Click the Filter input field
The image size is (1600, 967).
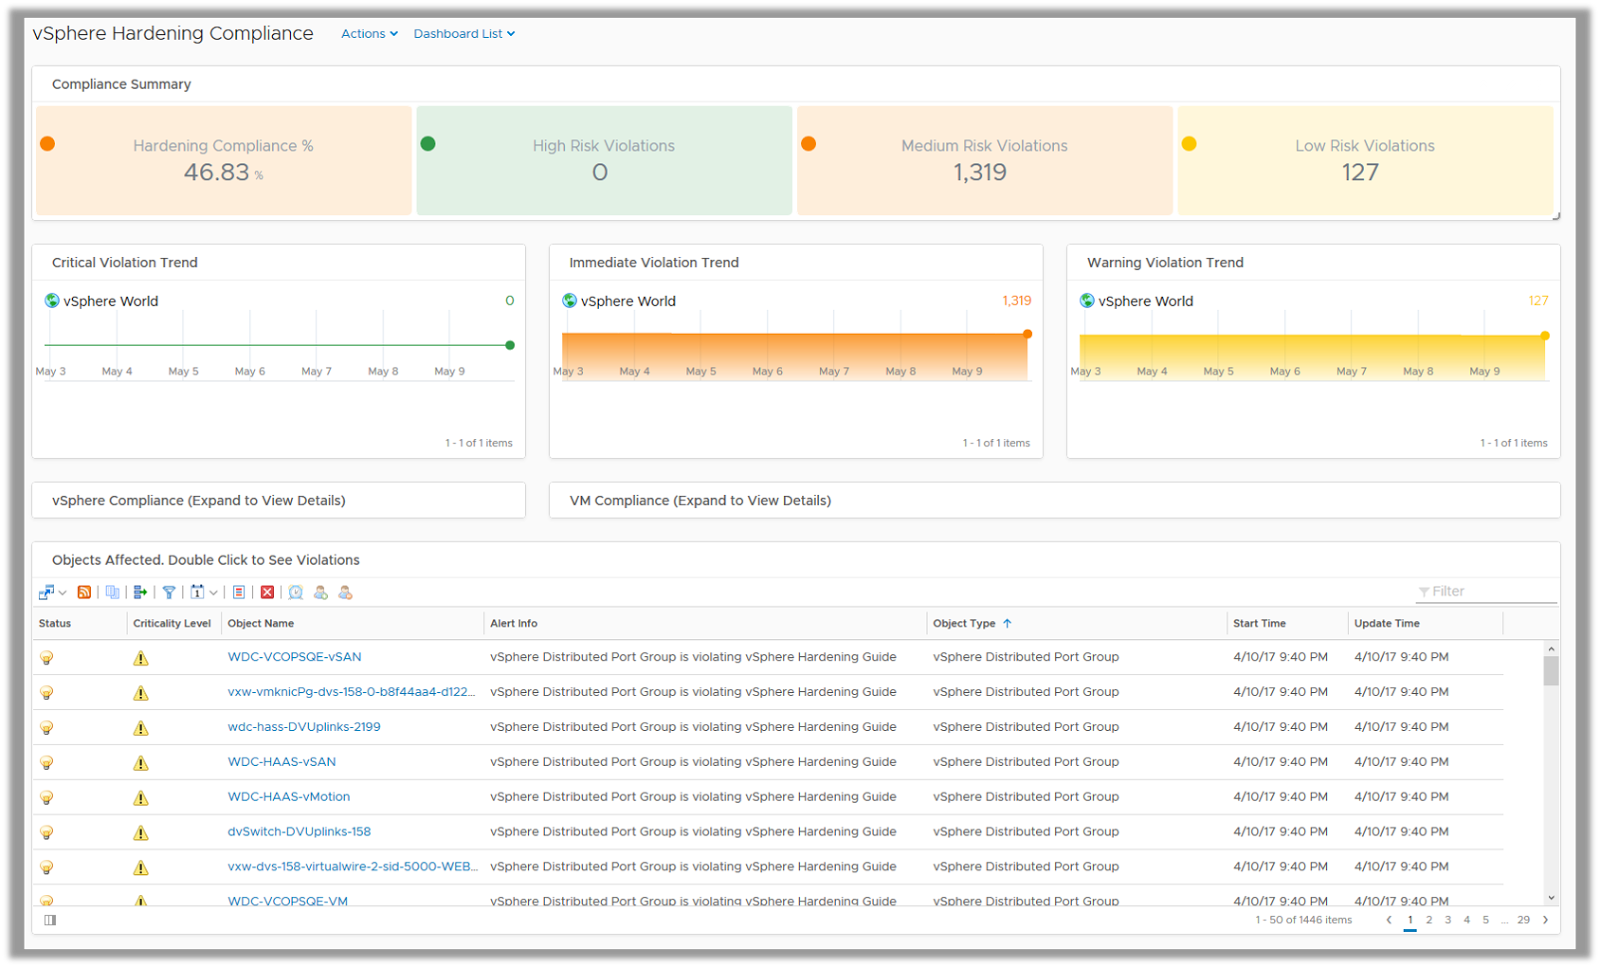pos(1490,592)
